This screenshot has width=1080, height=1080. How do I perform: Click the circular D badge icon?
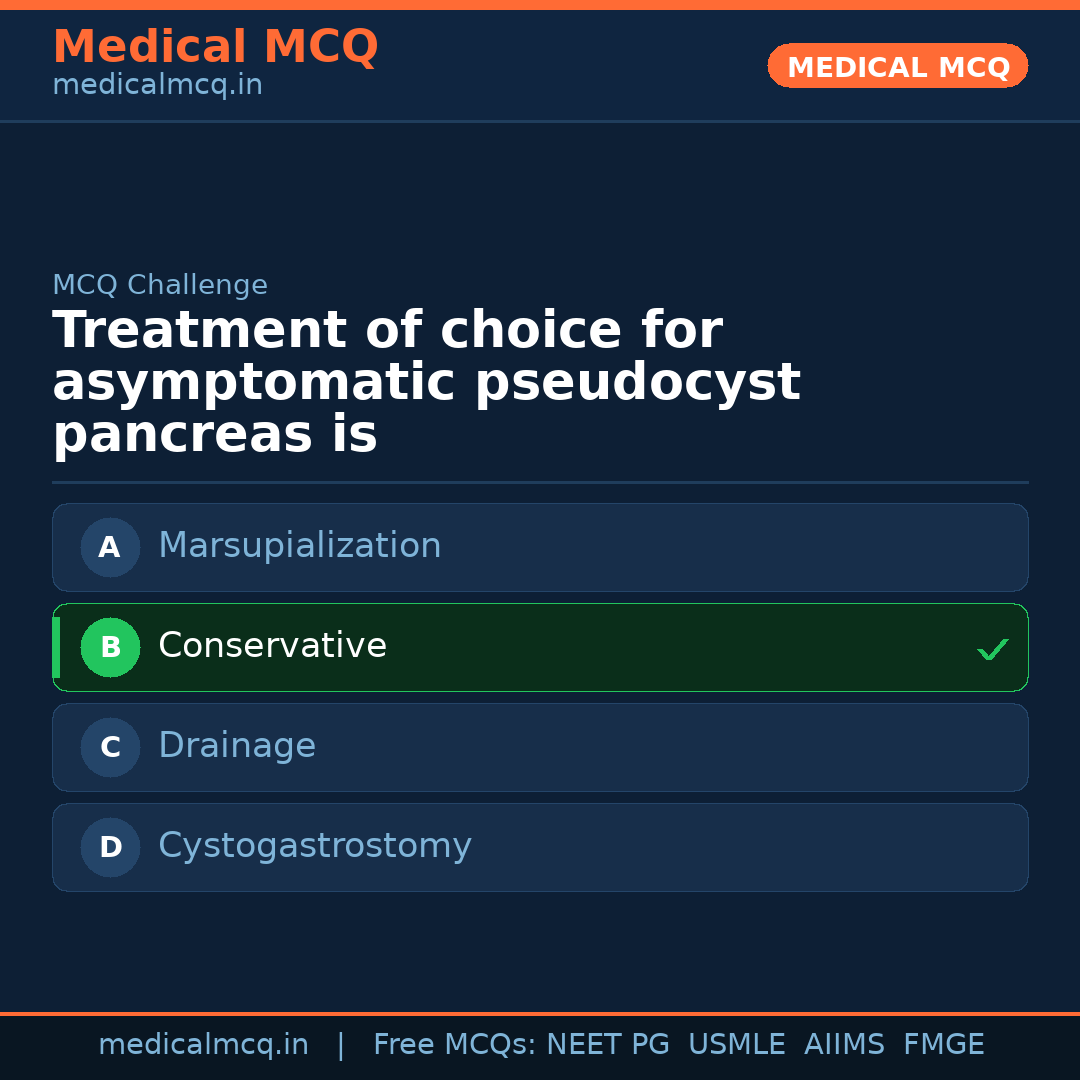click(x=110, y=847)
